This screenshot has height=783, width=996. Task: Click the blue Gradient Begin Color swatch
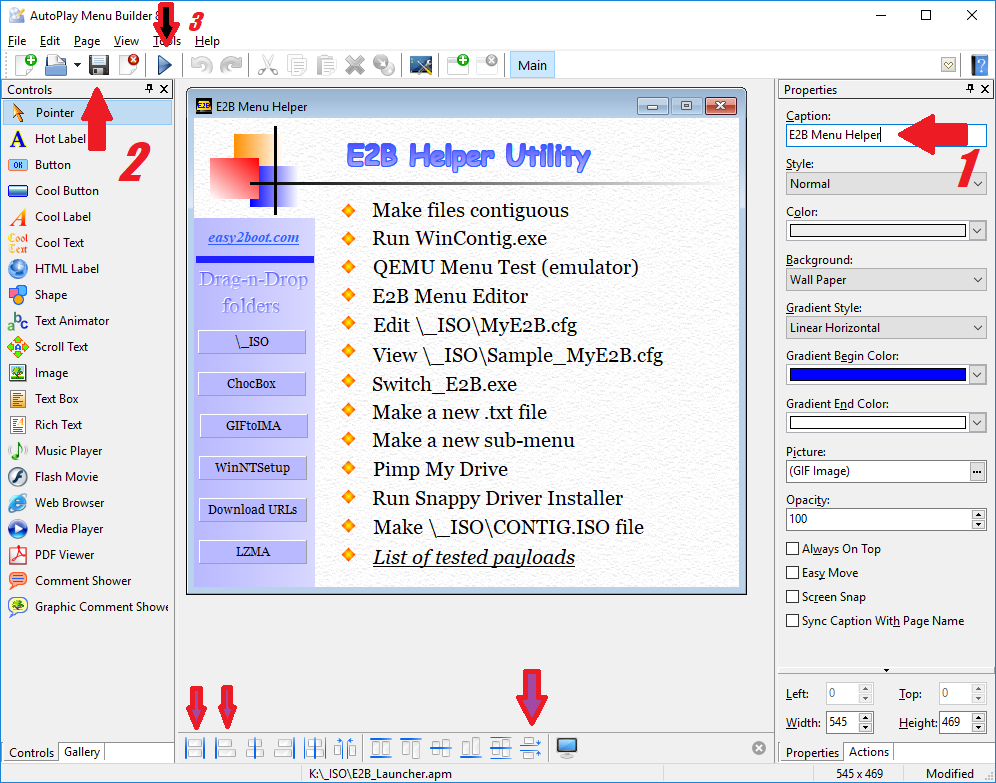point(877,375)
